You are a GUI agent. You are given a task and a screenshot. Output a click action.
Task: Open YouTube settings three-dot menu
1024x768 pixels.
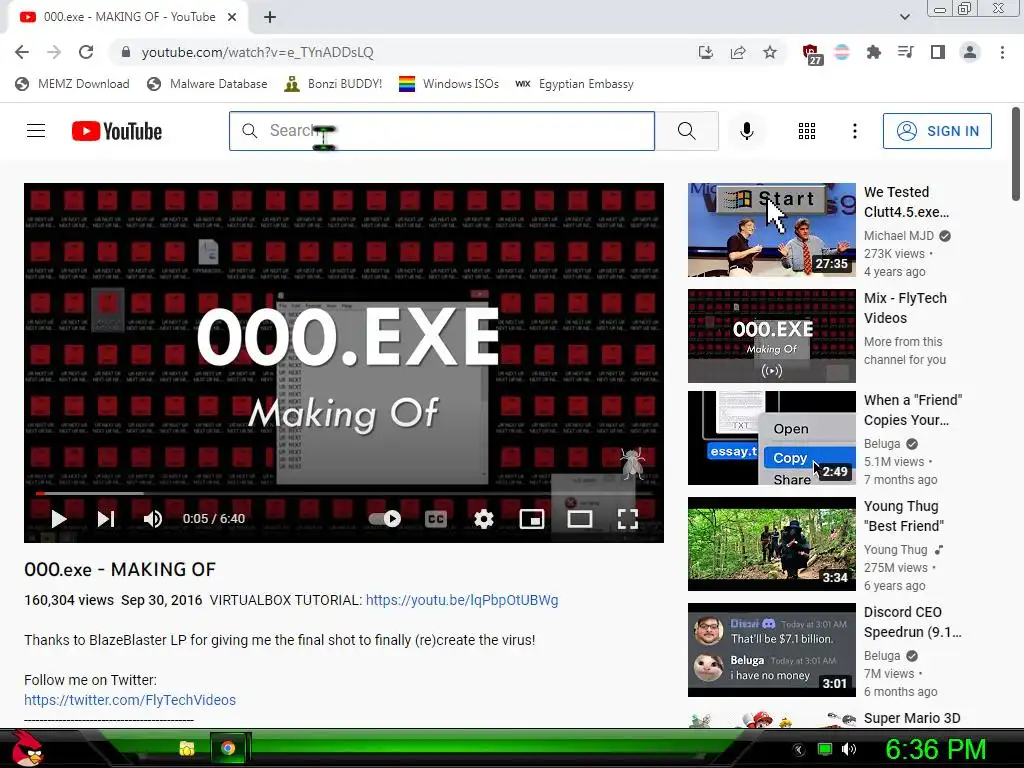click(854, 131)
